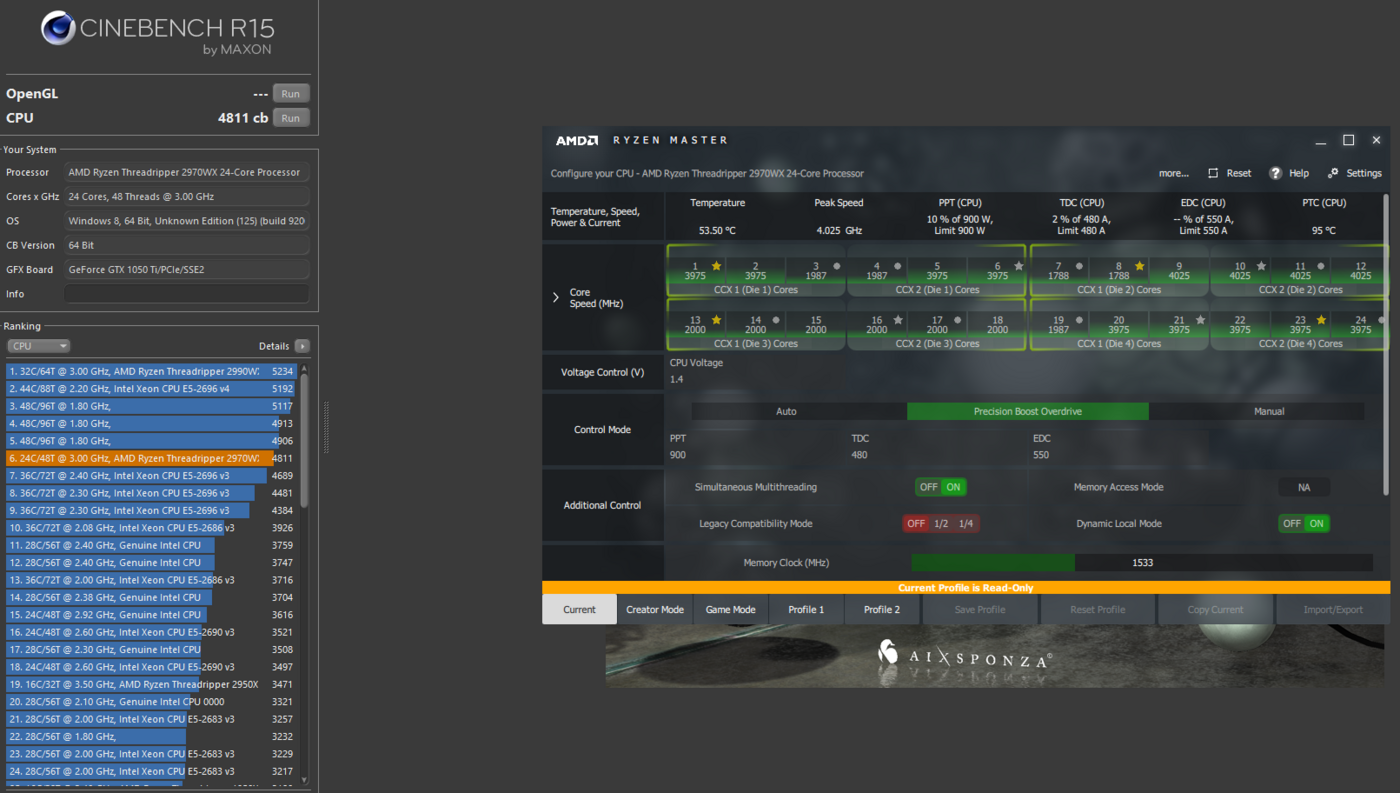Switch to the Game Mode tab
Viewport: 1400px width, 793px height.
pos(731,609)
